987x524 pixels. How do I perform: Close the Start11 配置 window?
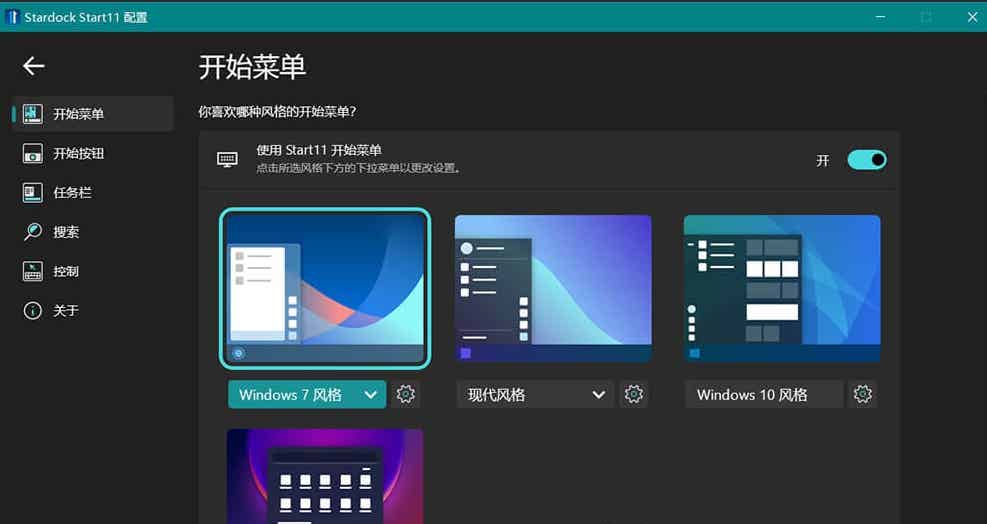tap(972, 17)
